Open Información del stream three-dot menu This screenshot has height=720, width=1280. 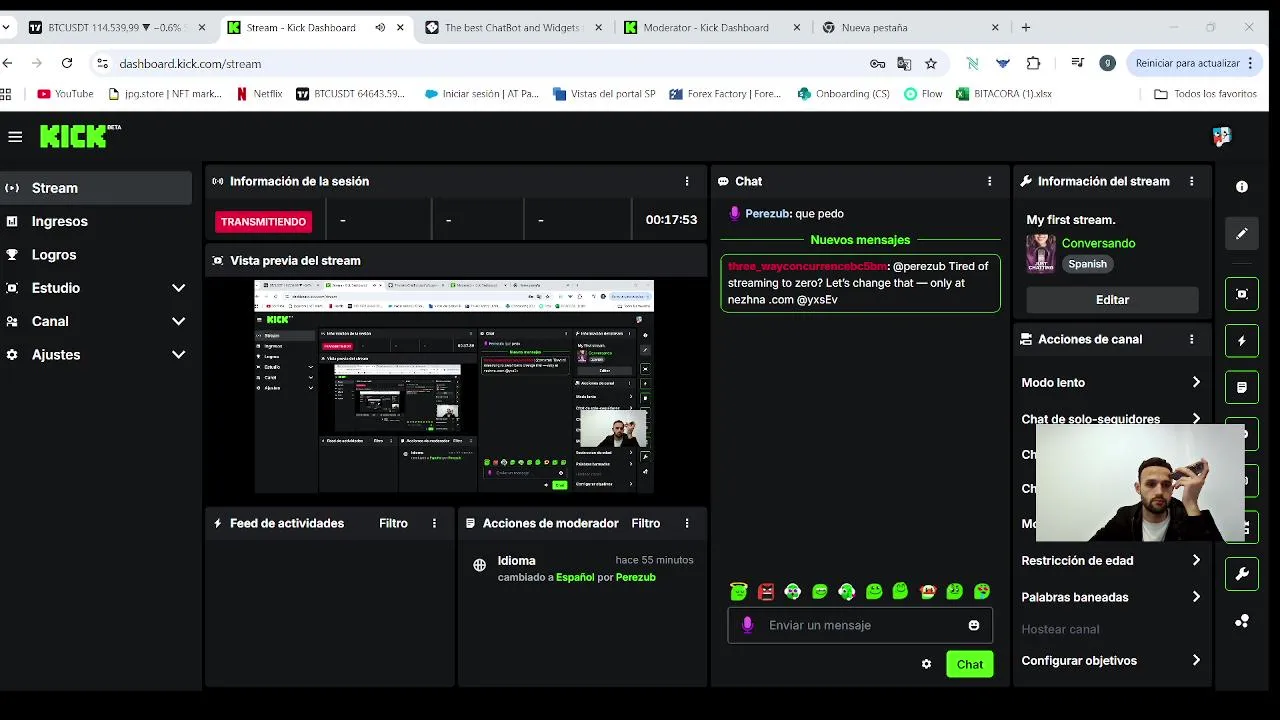coord(1191,181)
